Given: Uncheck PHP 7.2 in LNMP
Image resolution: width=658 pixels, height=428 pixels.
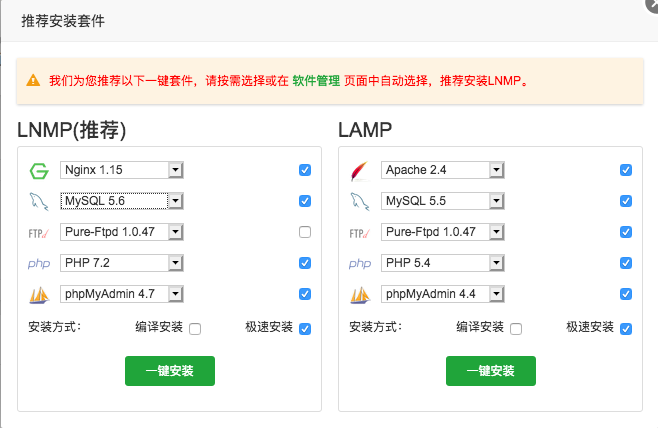Looking at the screenshot, I should click(305, 263).
